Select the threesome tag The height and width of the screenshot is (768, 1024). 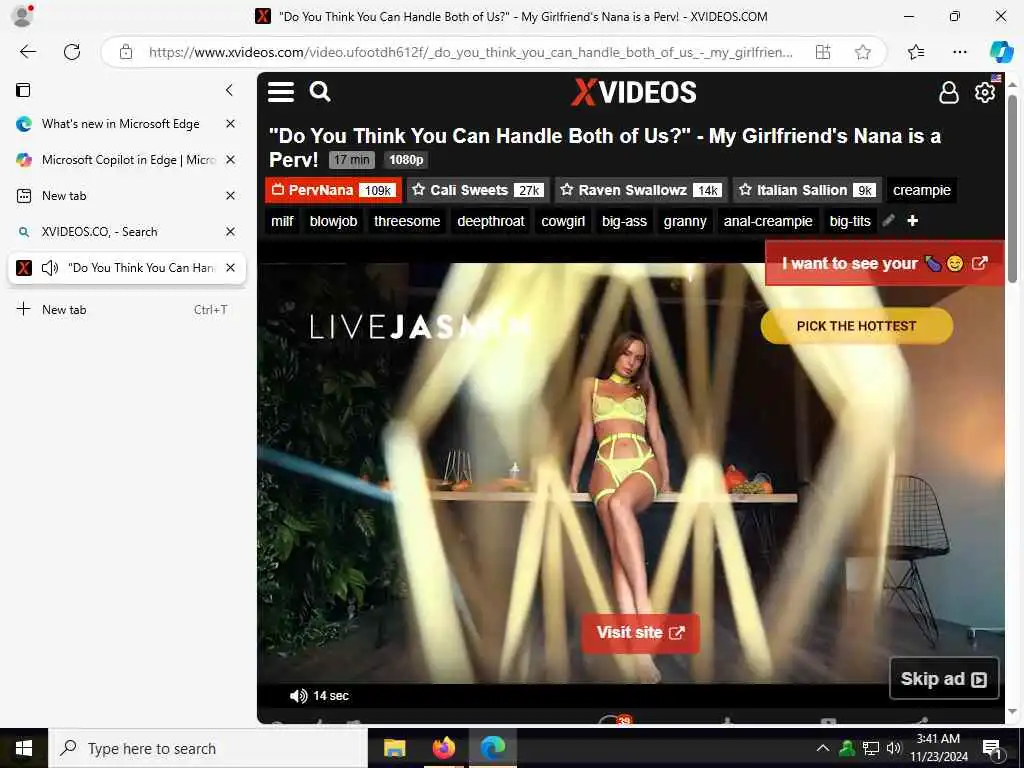[407, 221]
